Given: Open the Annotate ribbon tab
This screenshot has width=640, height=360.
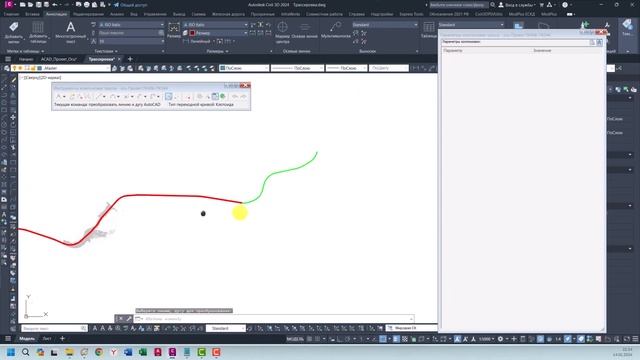Looking at the screenshot, I should 56,14.
